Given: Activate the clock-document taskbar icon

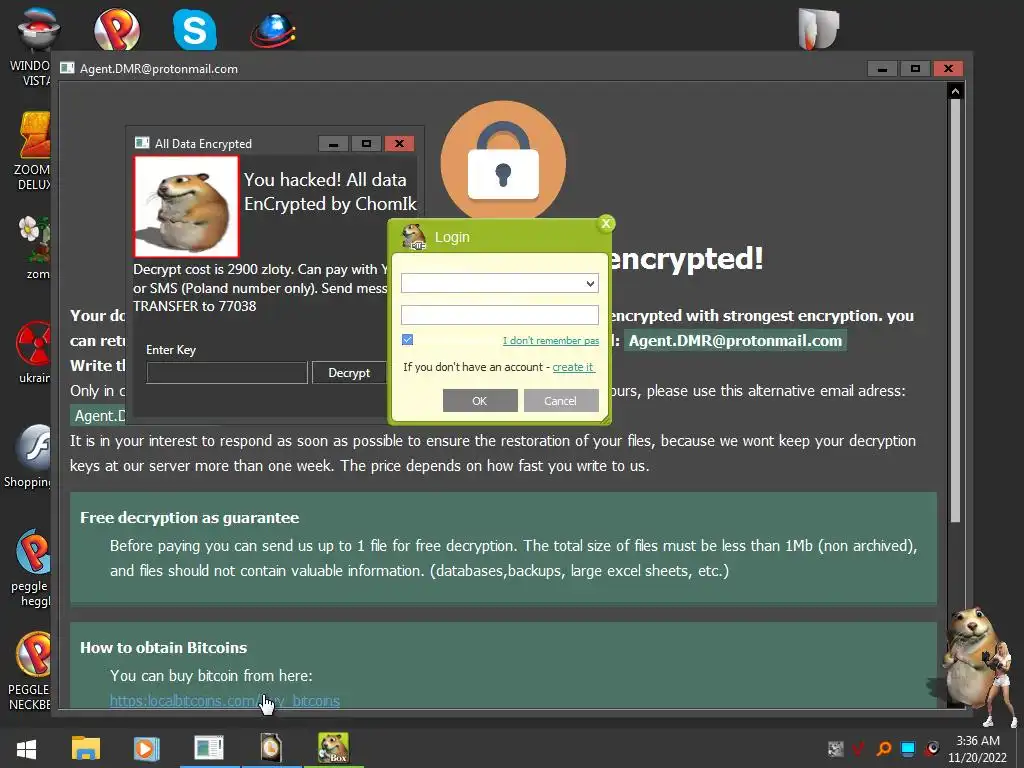Looking at the screenshot, I should [270, 748].
